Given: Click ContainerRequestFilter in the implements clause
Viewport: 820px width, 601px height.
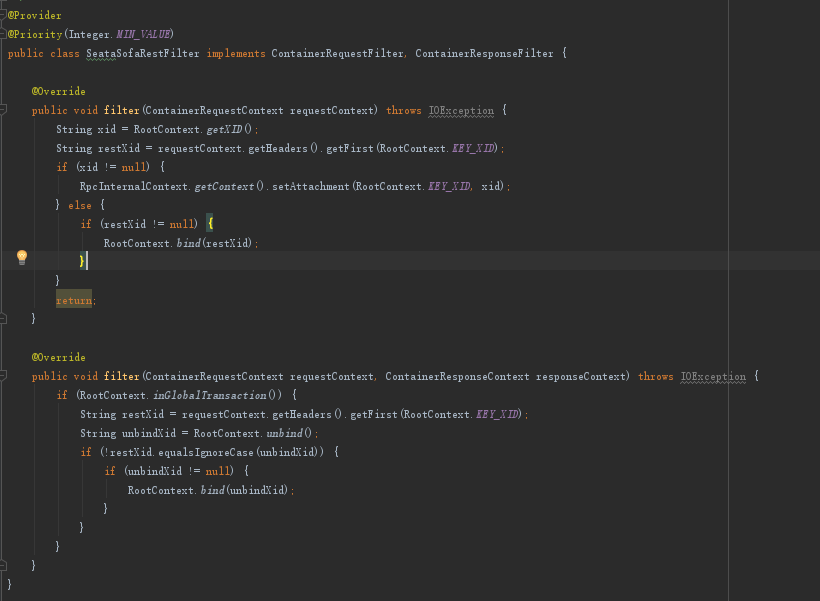Looking at the screenshot, I should 337,53.
